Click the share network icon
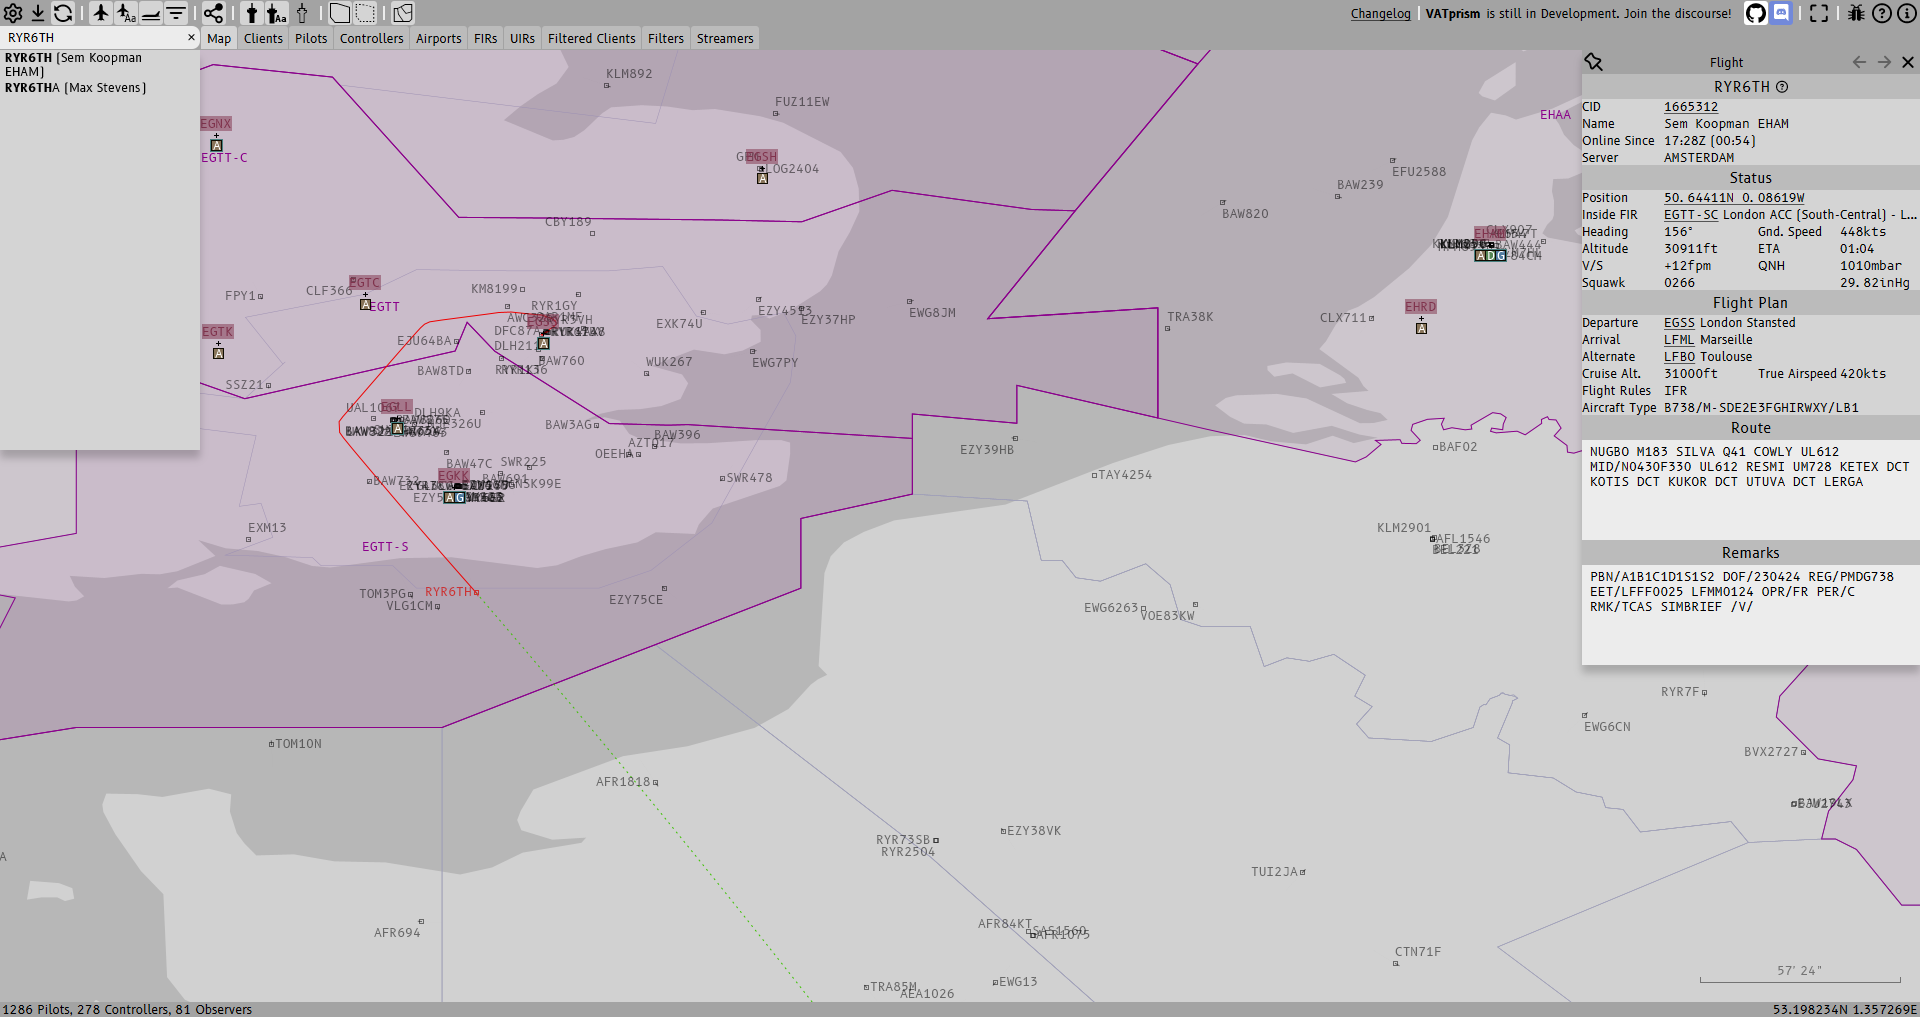Viewport: 1920px width, 1017px height. tap(214, 13)
